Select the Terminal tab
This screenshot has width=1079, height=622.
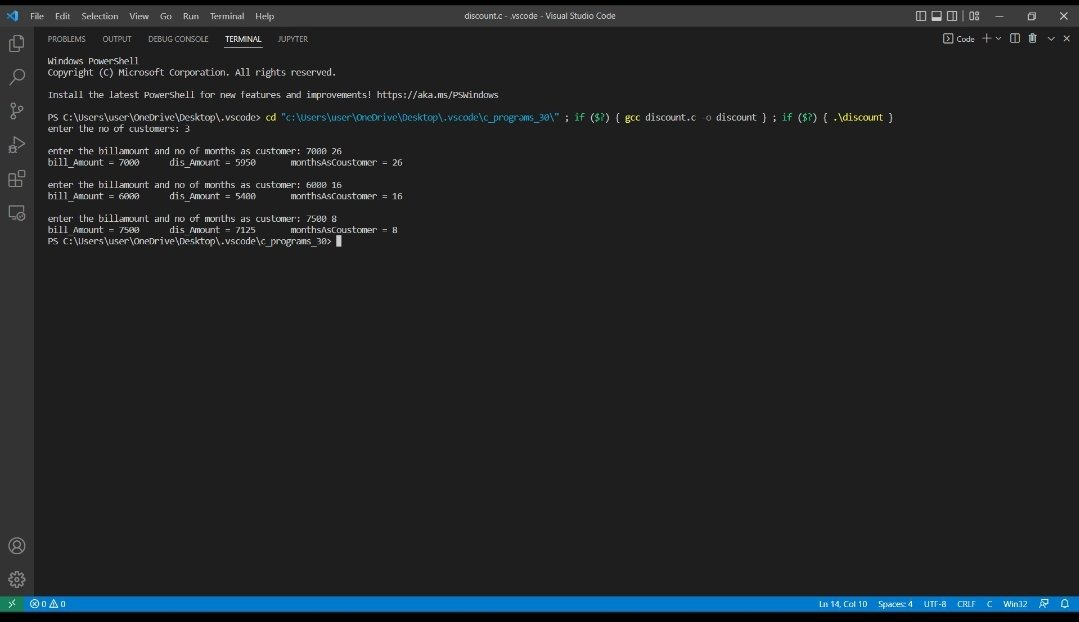243,39
